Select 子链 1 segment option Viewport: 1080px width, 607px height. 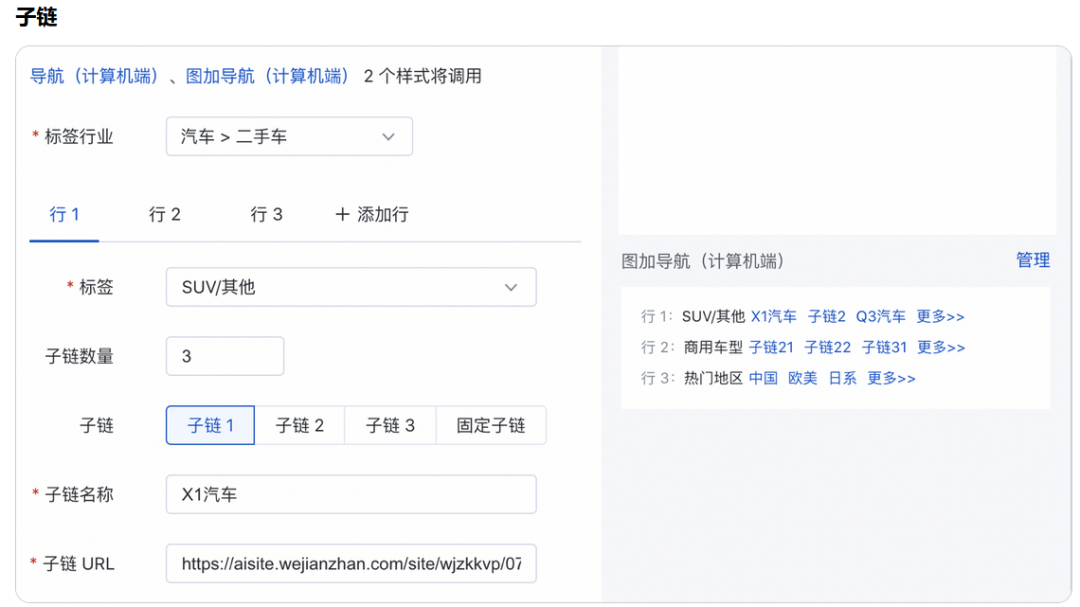click(x=210, y=425)
